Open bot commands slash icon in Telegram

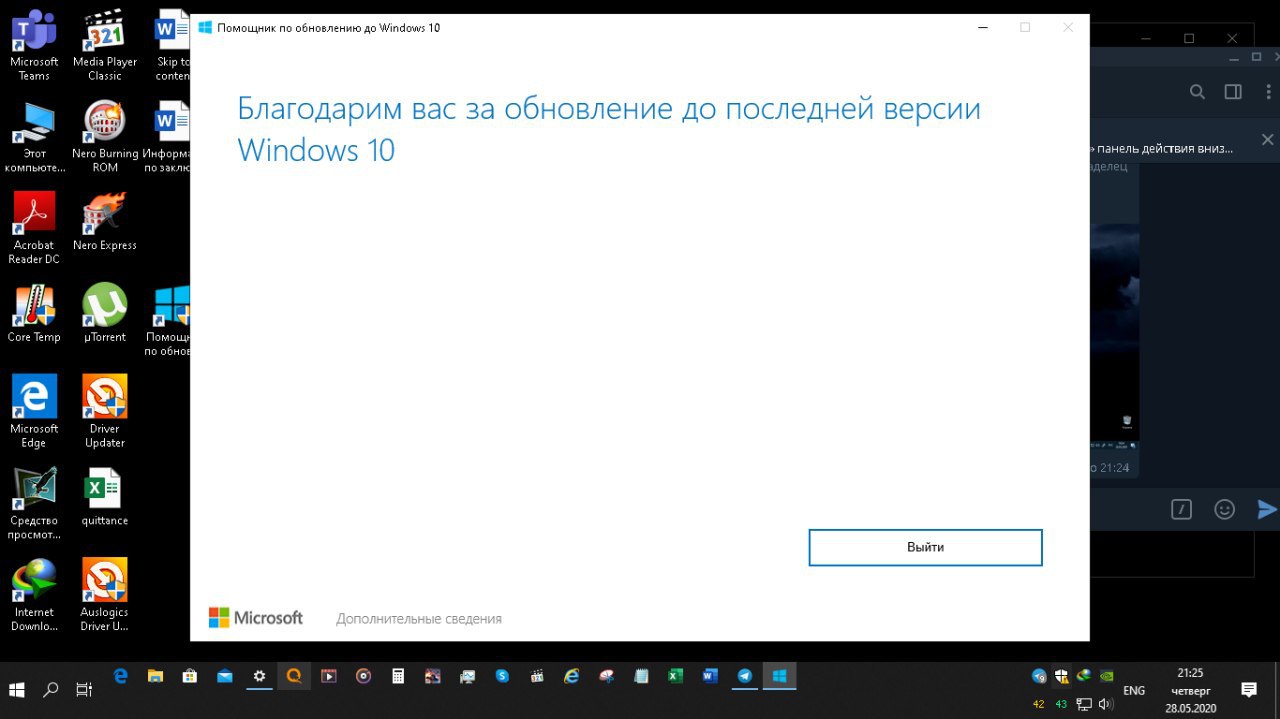coord(1181,509)
